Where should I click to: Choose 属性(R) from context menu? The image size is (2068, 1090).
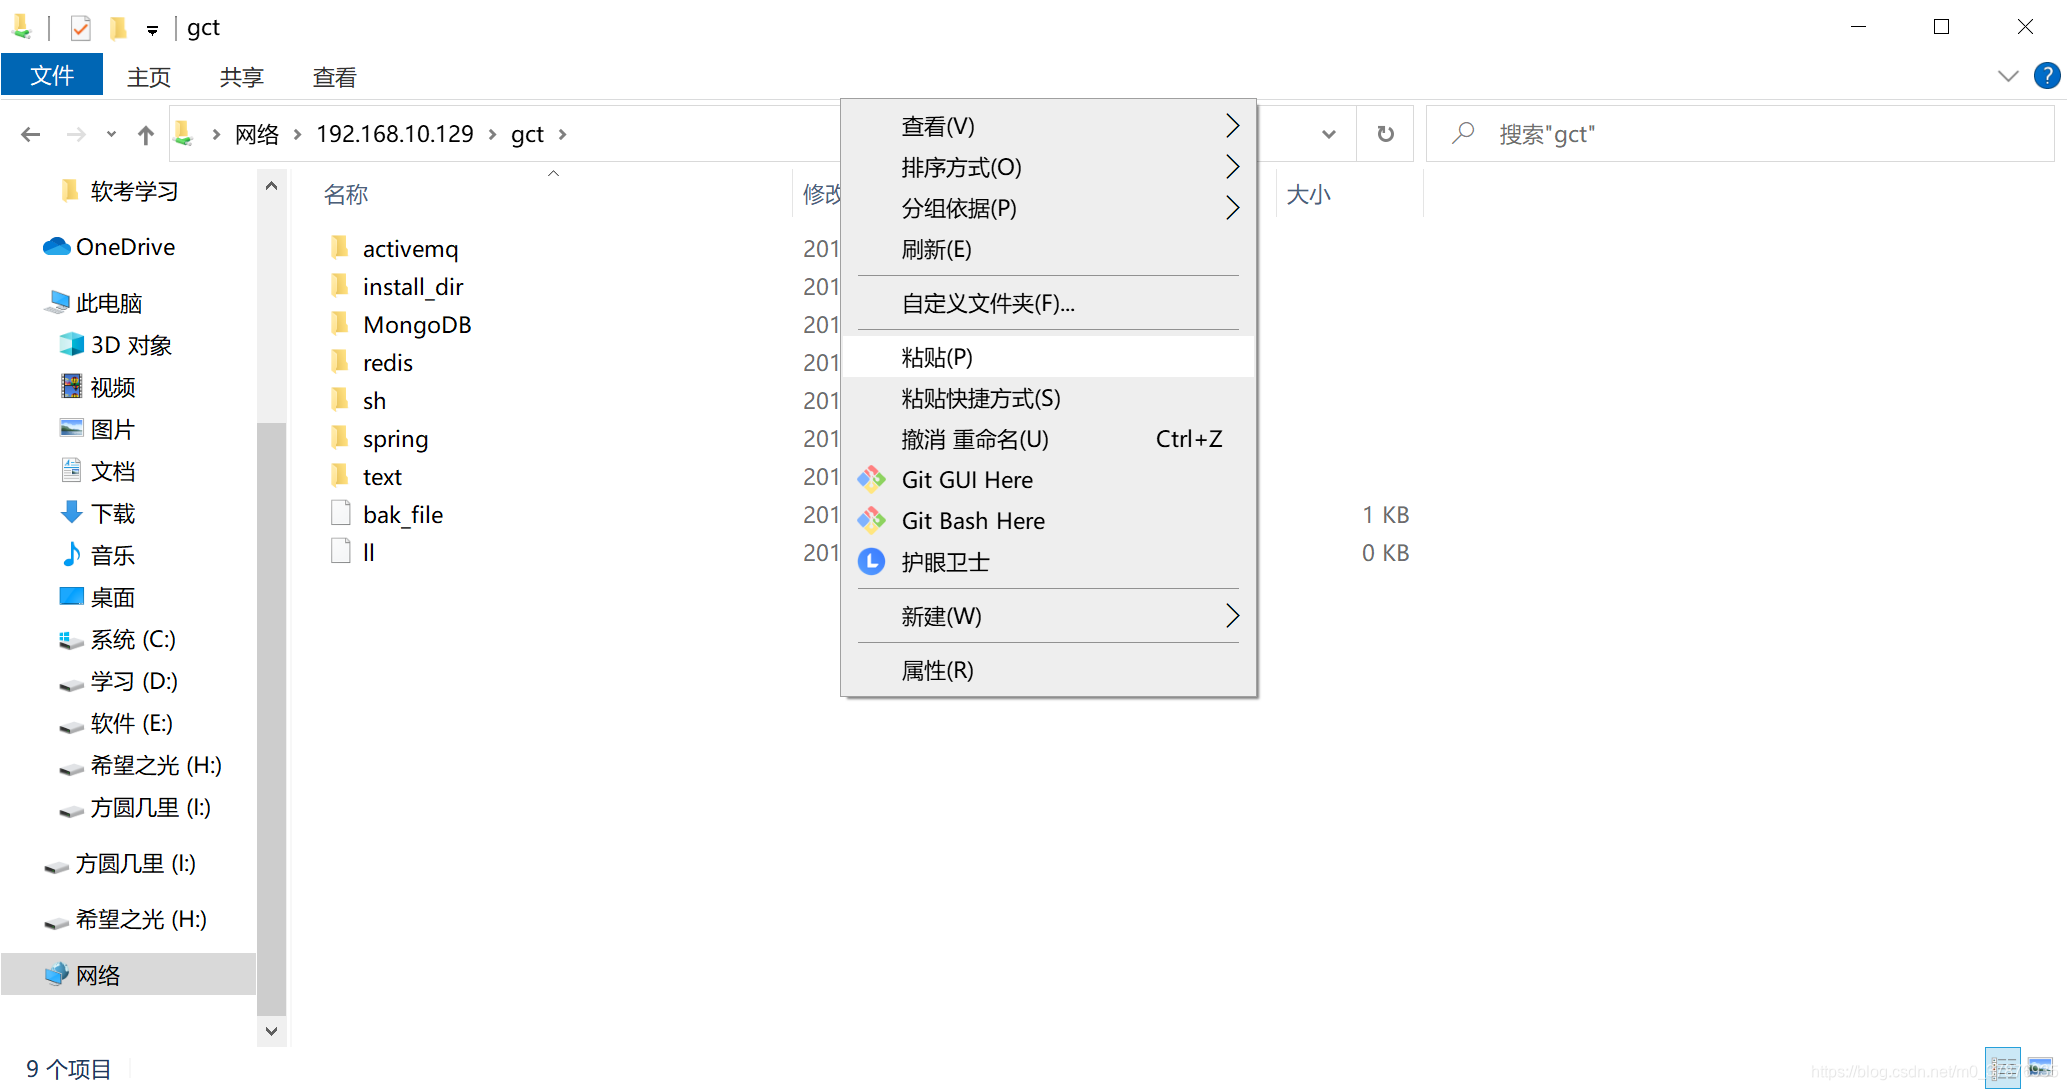pos(1048,670)
